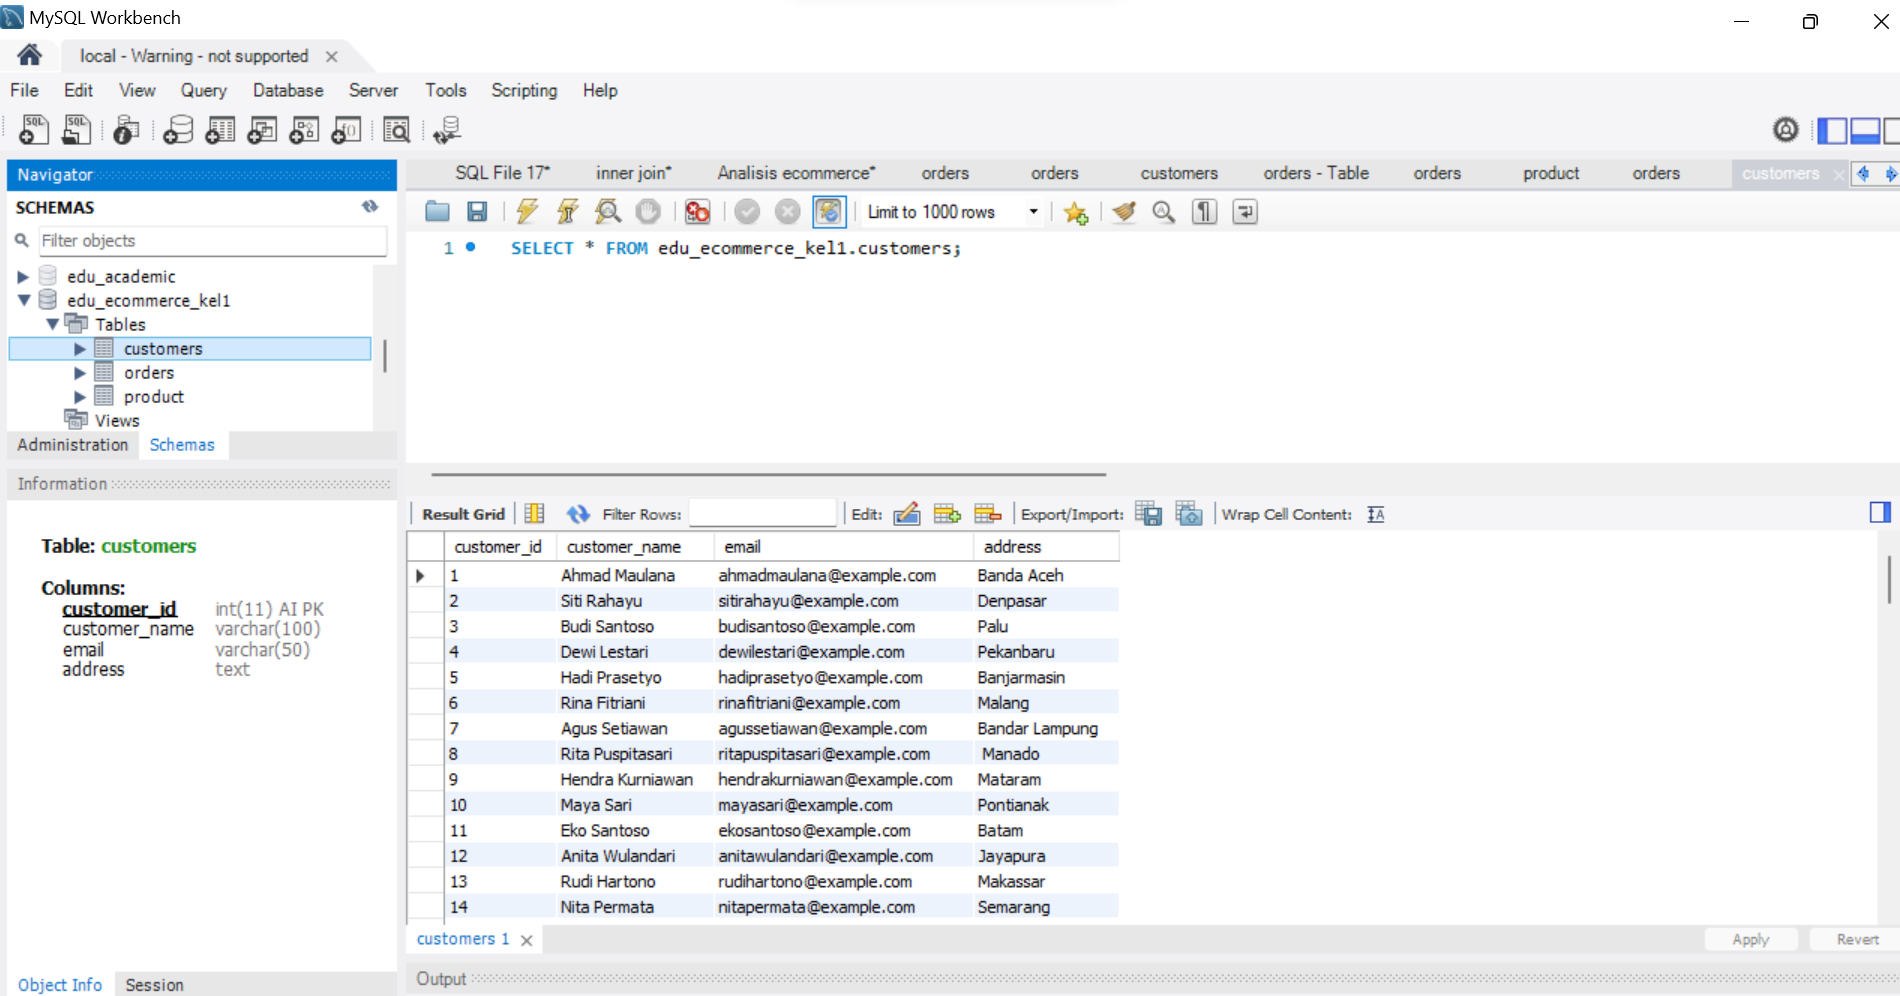
Task: Click the Create New Schema toolbar icon
Action: pyautogui.click(x=178, y=130)
